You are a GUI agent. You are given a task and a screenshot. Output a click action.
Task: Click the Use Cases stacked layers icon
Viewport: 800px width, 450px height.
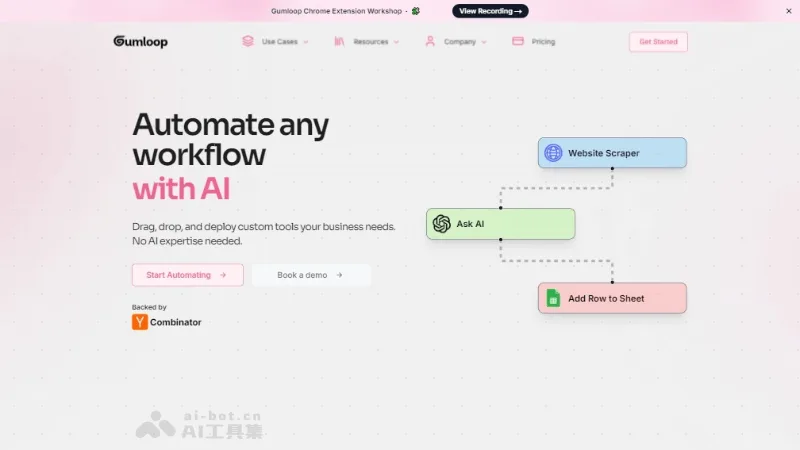[x=248, y=41]
